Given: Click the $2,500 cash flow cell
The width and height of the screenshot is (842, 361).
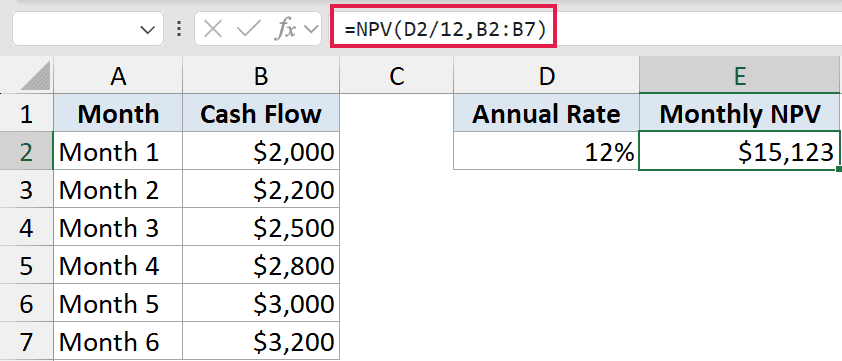Looking at the screenshot, I should point(261,228).
